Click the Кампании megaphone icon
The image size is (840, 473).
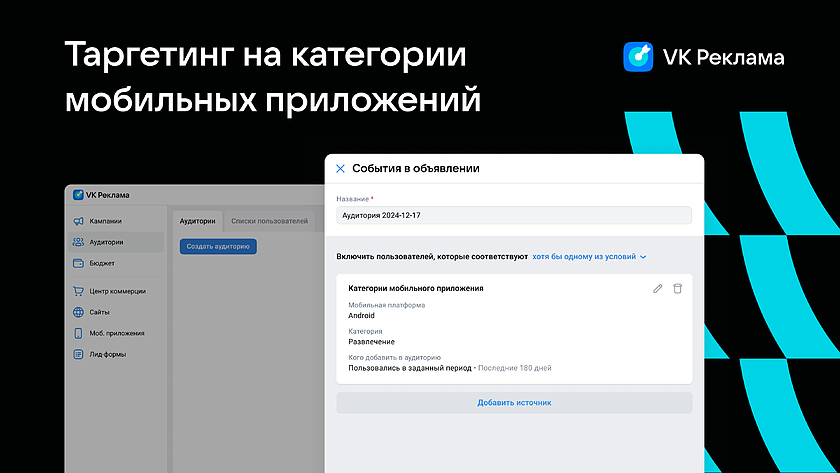pyautogui.click(x=78, y=221)
